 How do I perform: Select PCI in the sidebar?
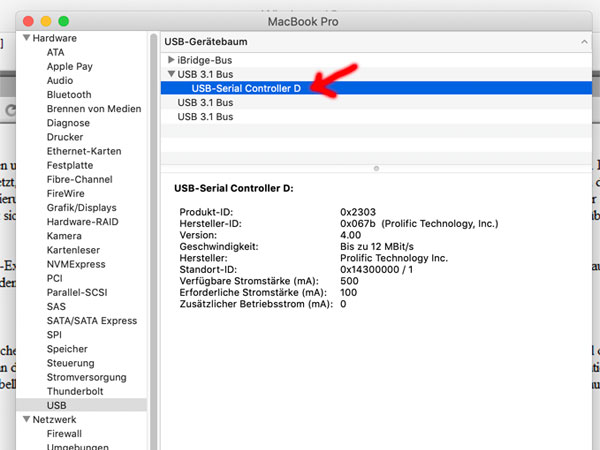[x=54, y=279]
